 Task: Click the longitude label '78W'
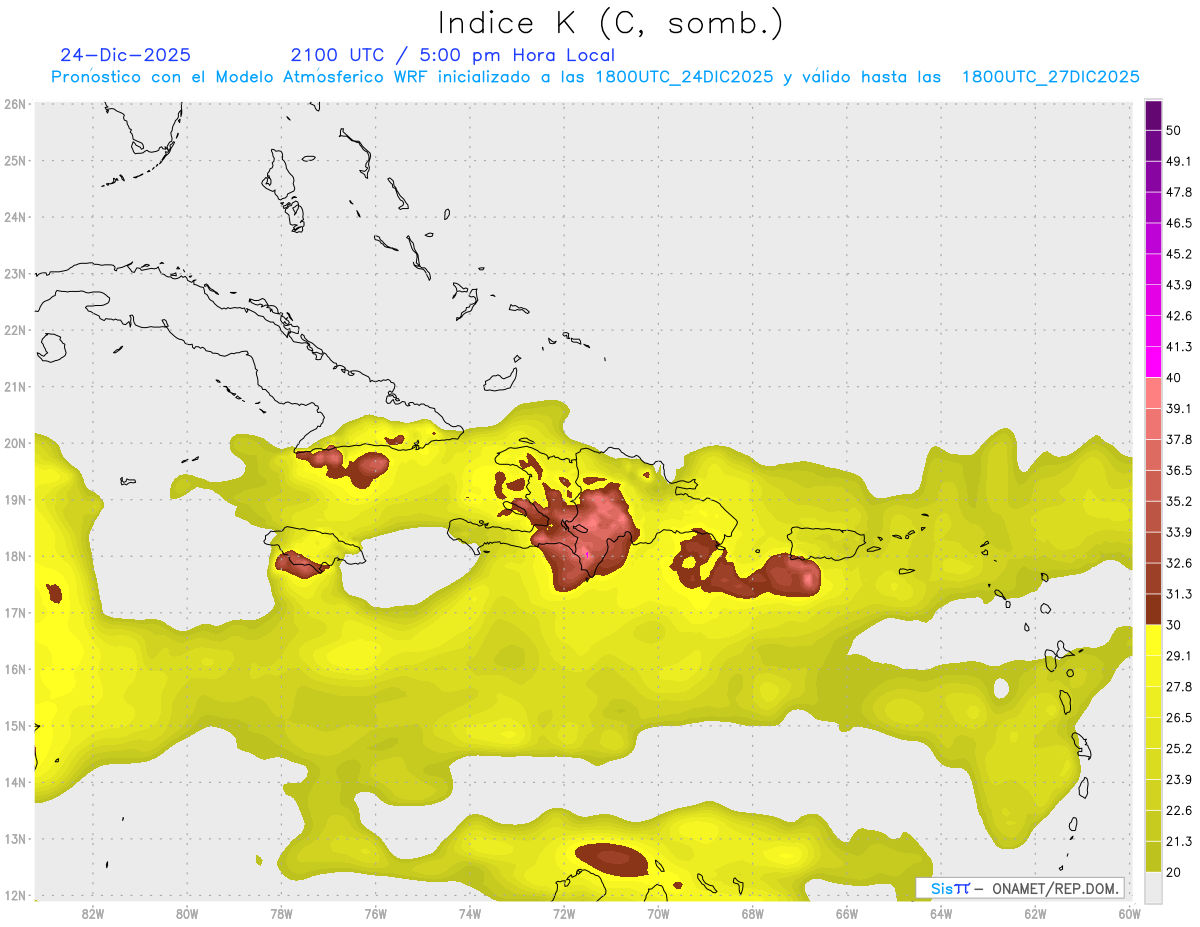tap(281, 913)
